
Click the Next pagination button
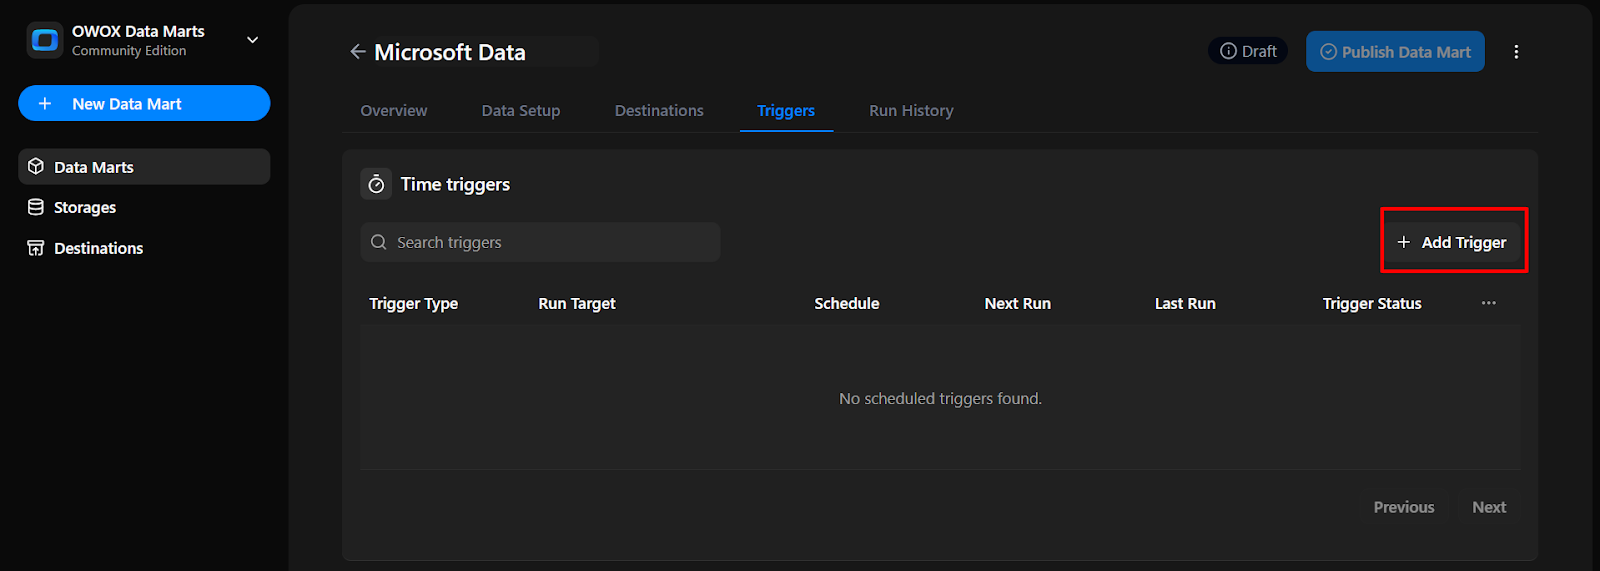(x=1489, y=507)
